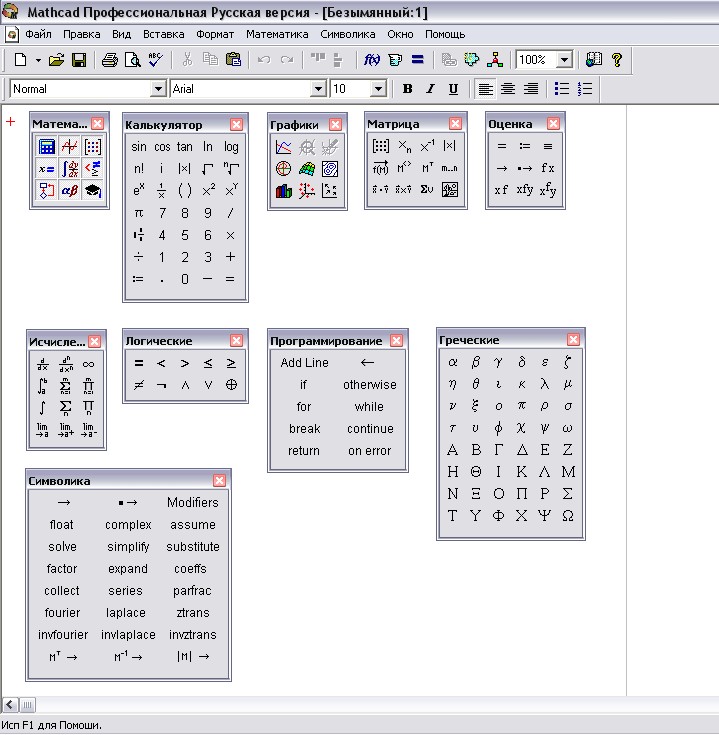Run spell check icon in toolbar

[x=155, y=60]
